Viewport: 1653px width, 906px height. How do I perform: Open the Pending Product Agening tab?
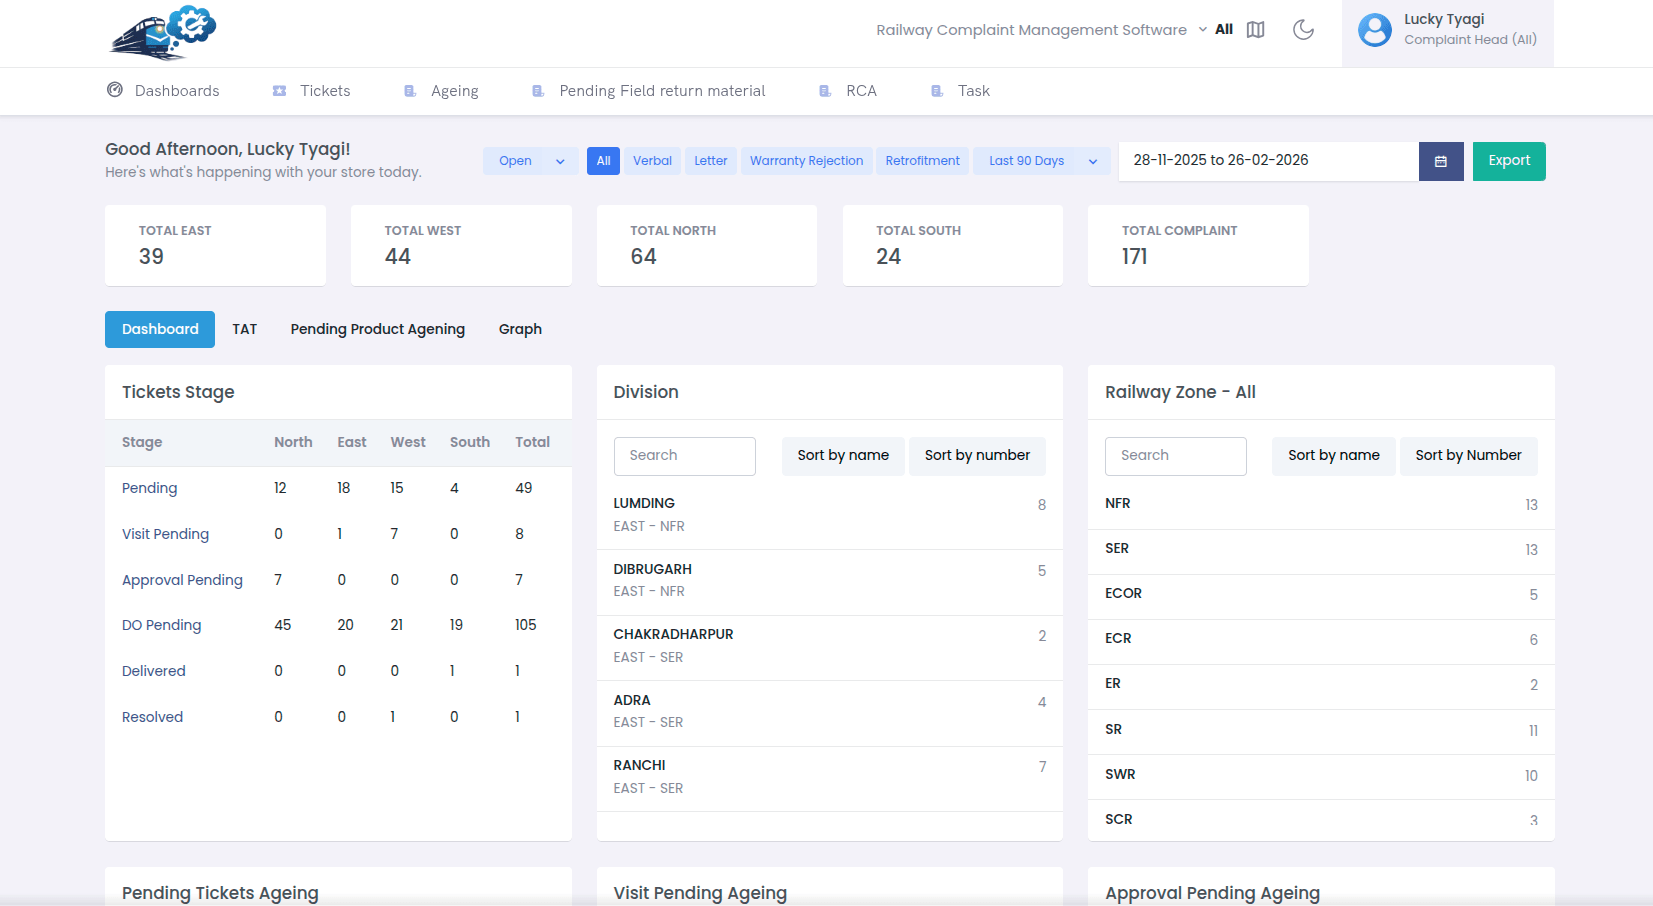click(377, 329)
